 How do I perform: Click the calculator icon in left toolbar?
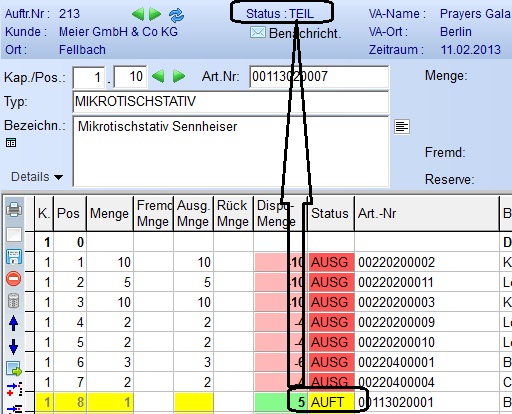pyautogui.click(x=13, y=301)
